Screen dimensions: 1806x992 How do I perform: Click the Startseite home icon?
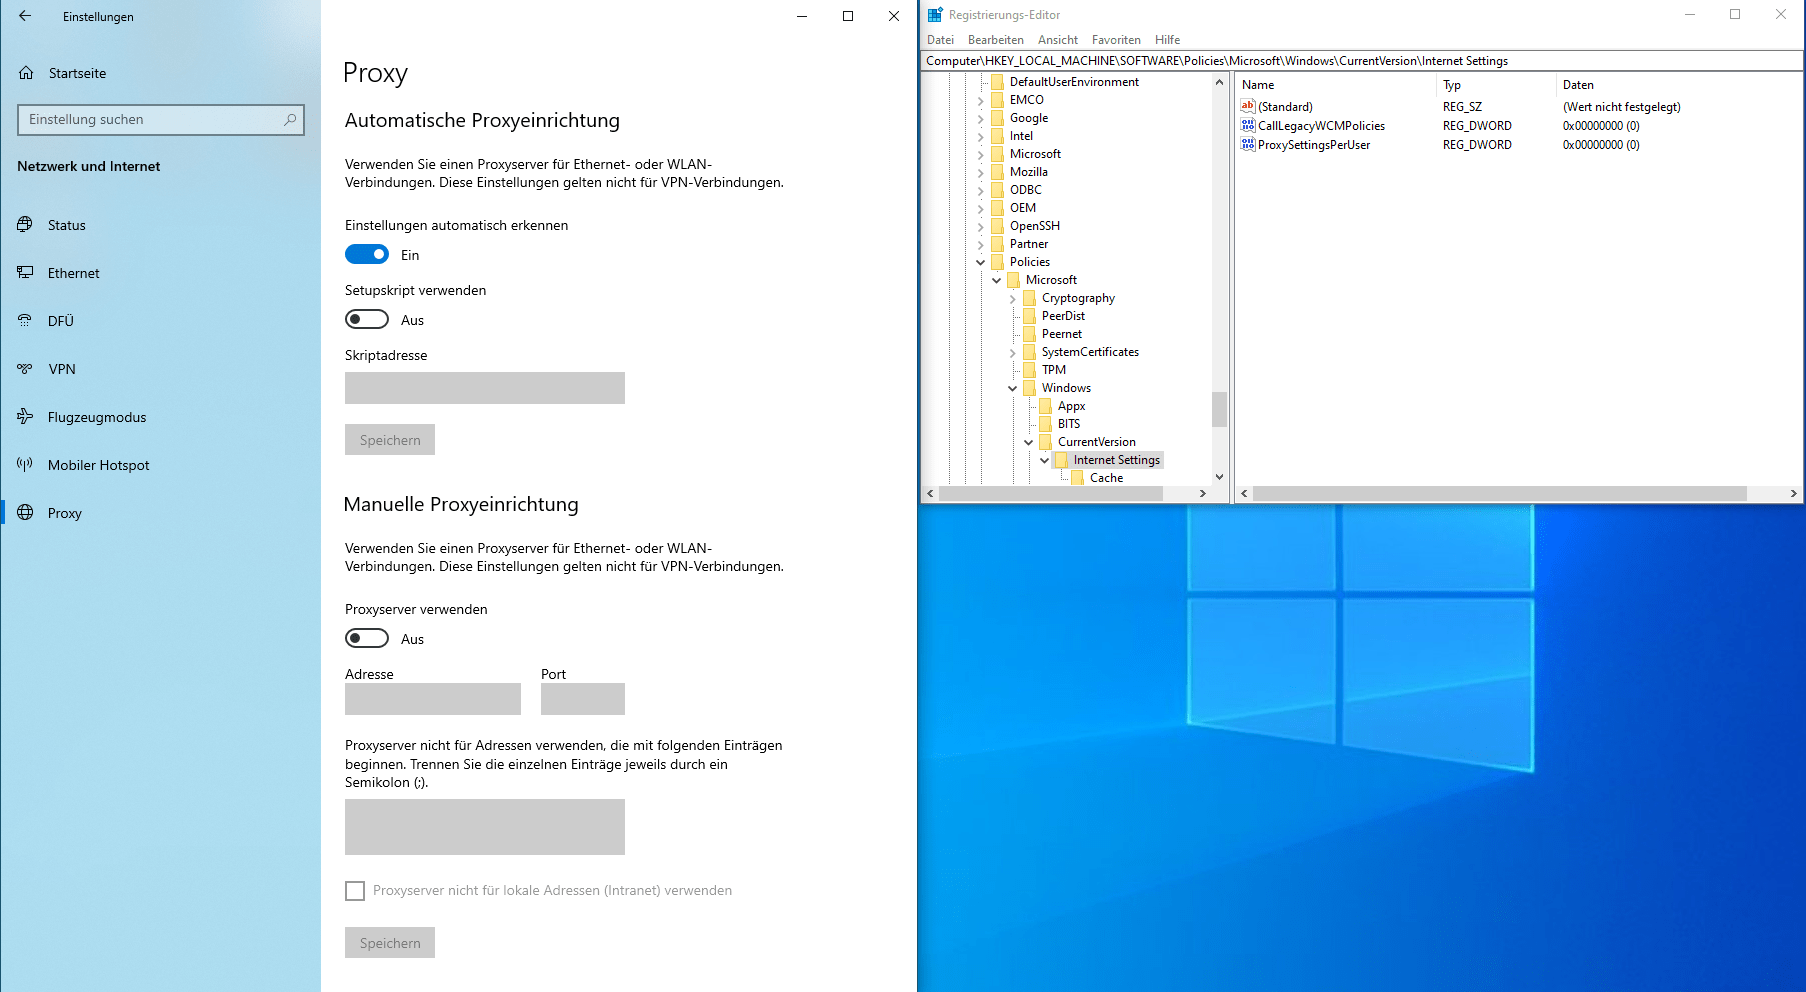click(x=27, y=73)
